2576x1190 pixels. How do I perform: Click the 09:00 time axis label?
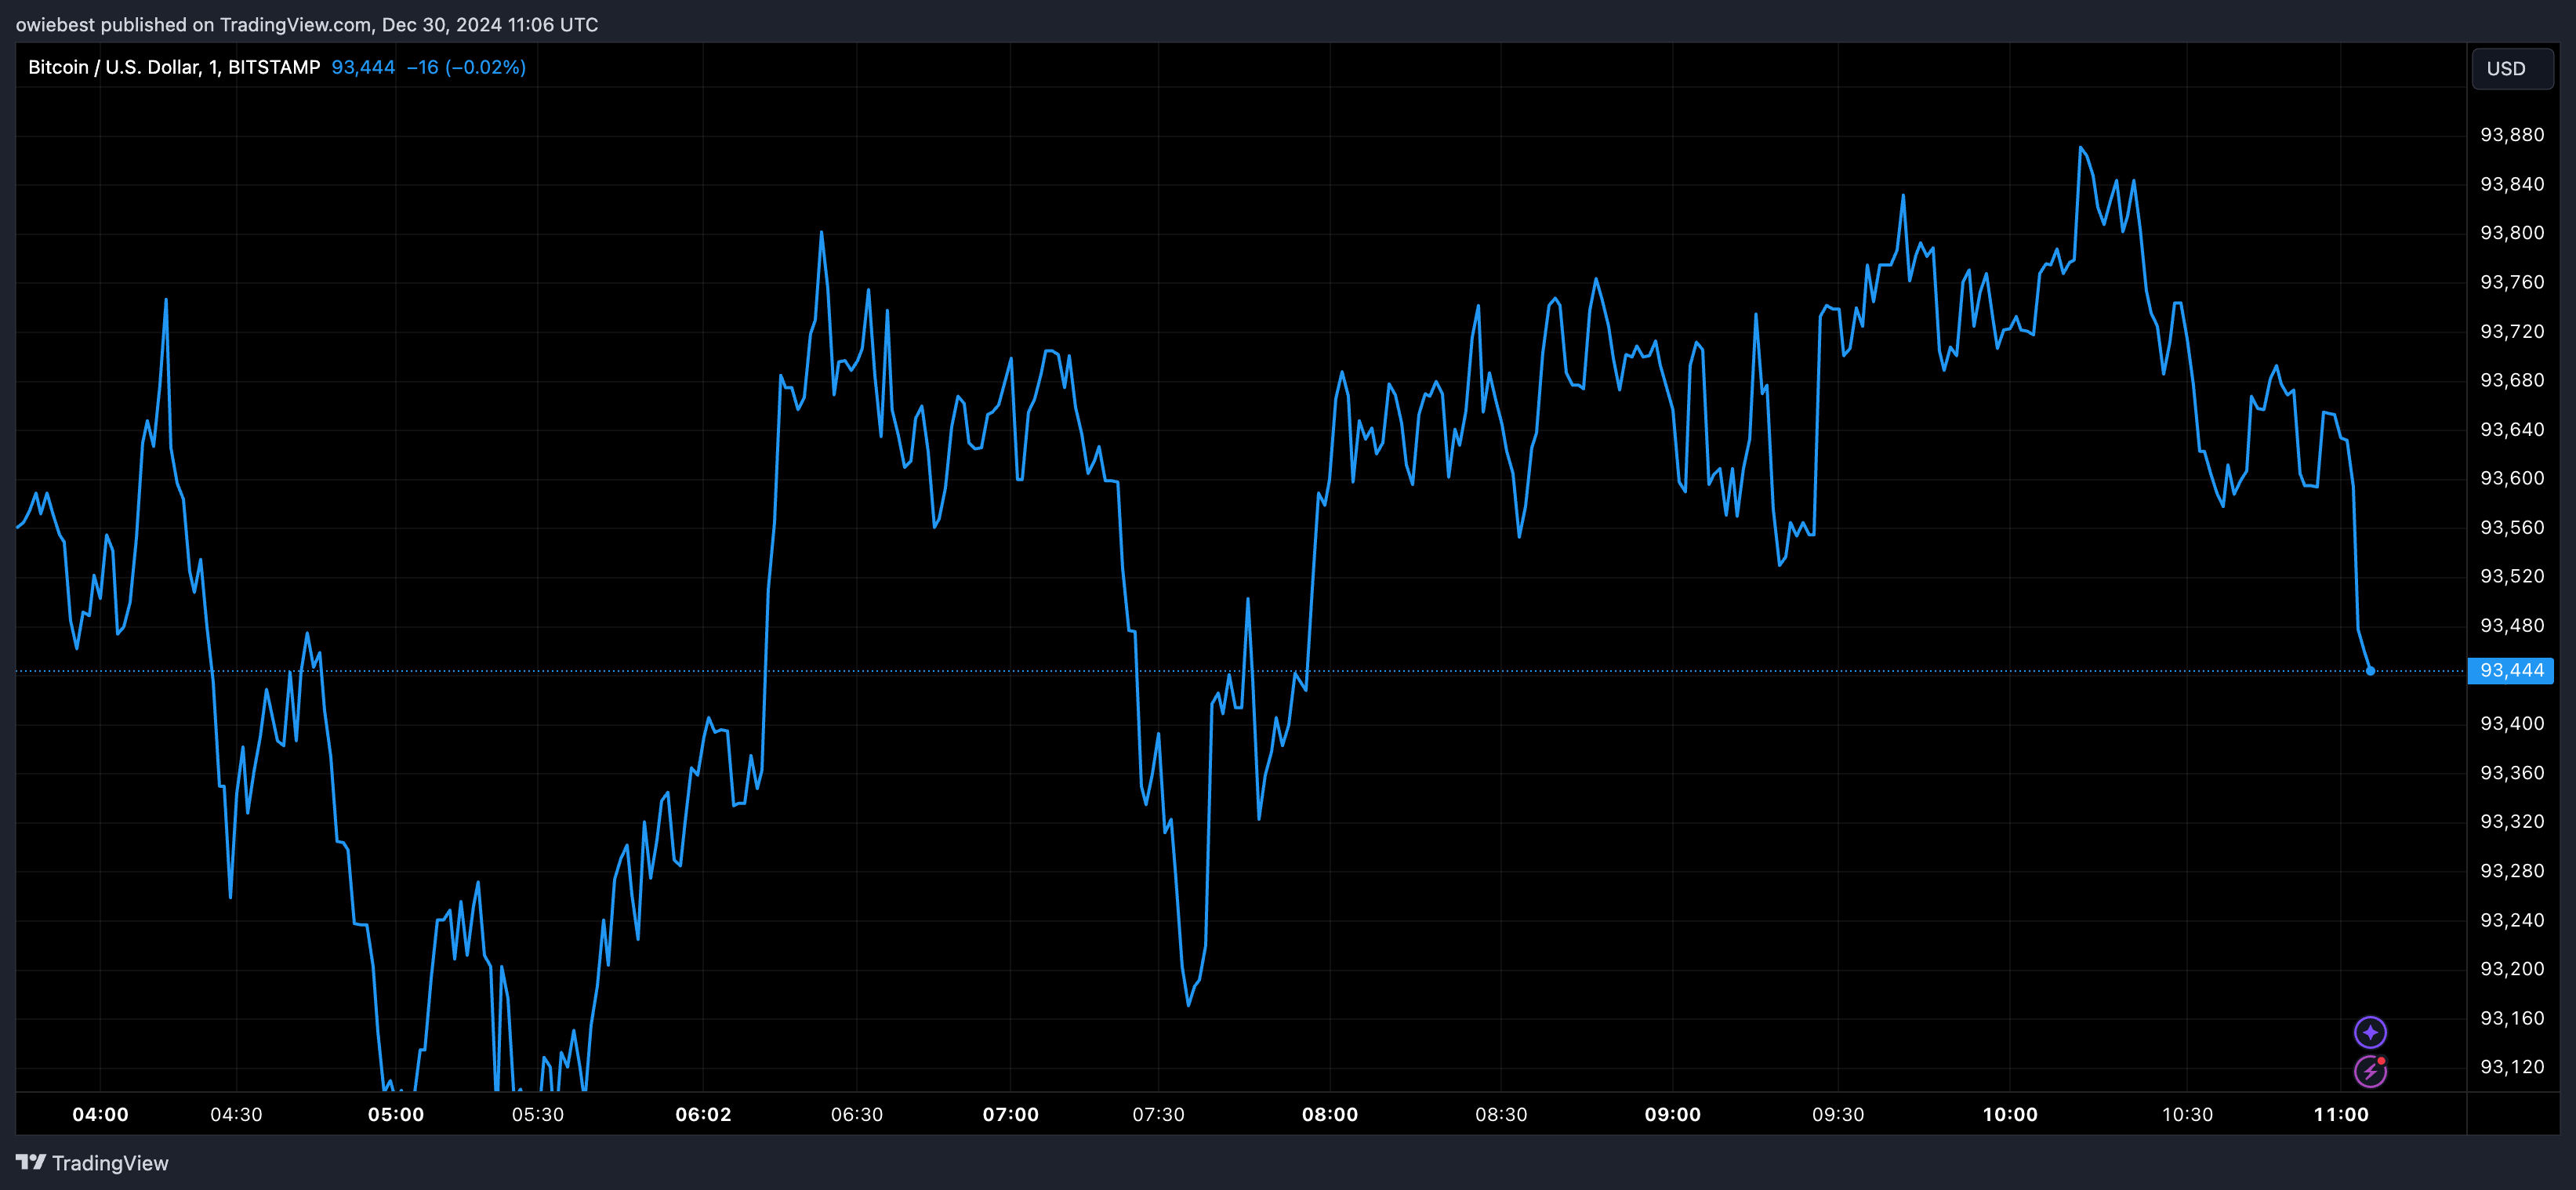[x=1672, y=1115]
